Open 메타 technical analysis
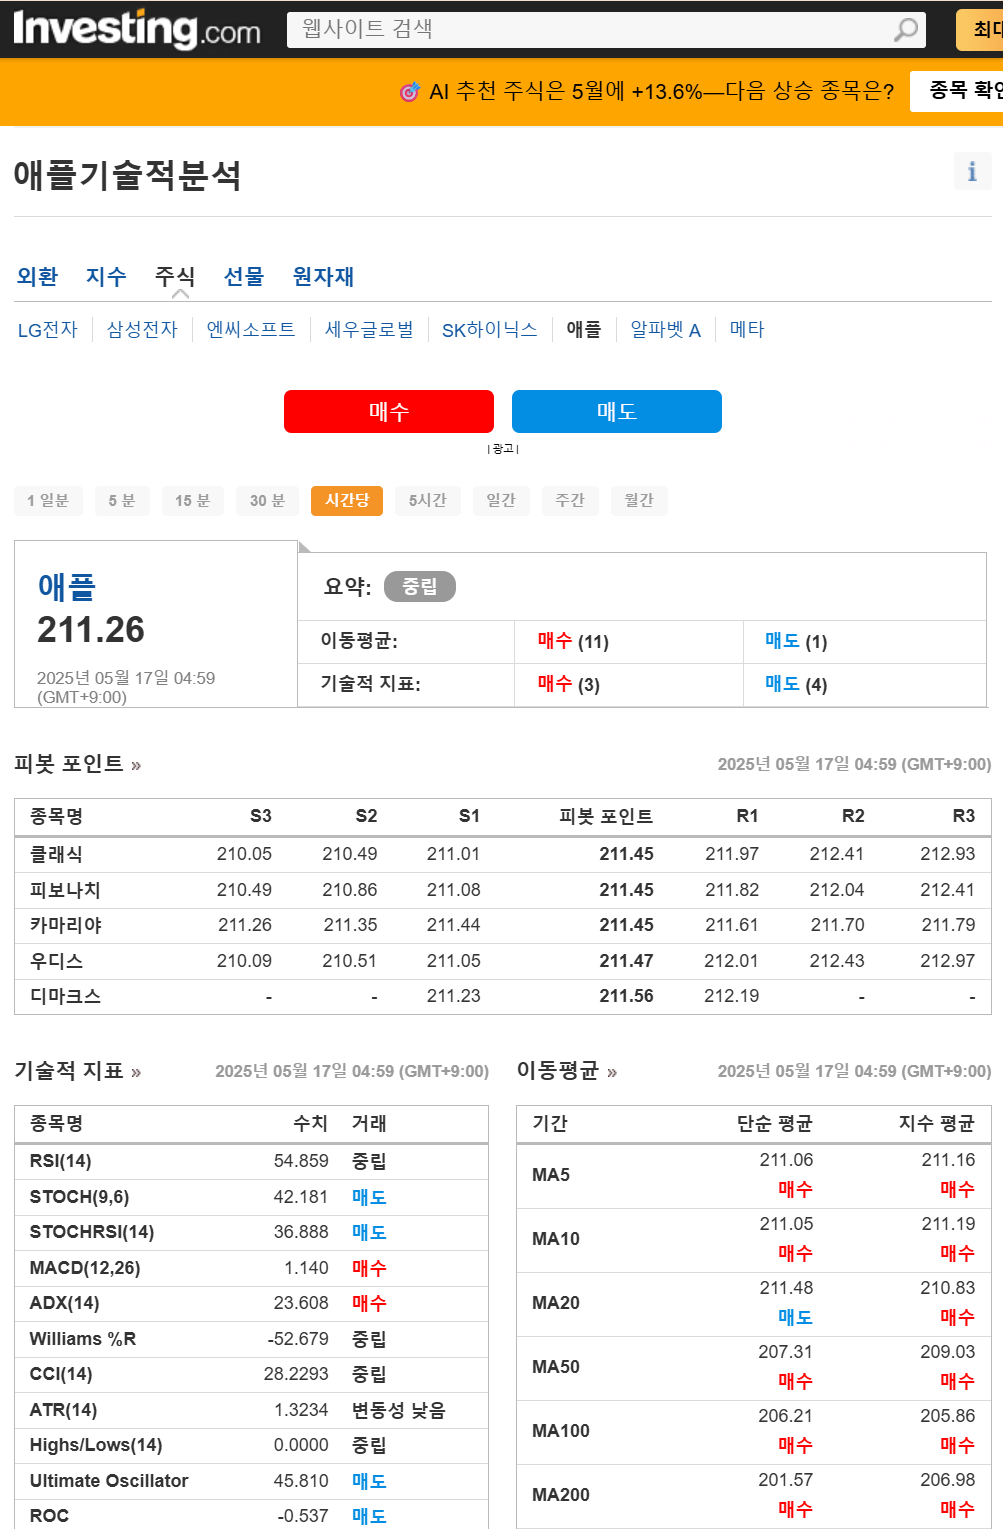Viewport: 1003px width, 1529px height. click(x=747, y=329)
